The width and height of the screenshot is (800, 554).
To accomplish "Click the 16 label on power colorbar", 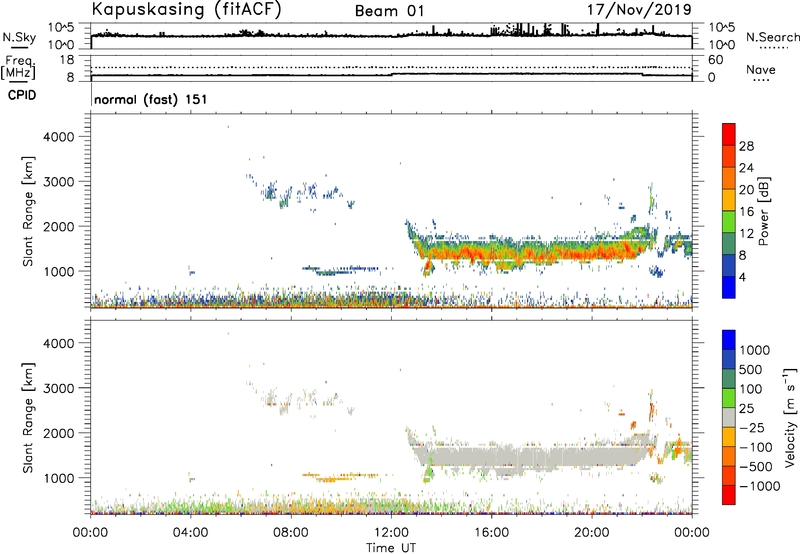I will click(746, 212).
